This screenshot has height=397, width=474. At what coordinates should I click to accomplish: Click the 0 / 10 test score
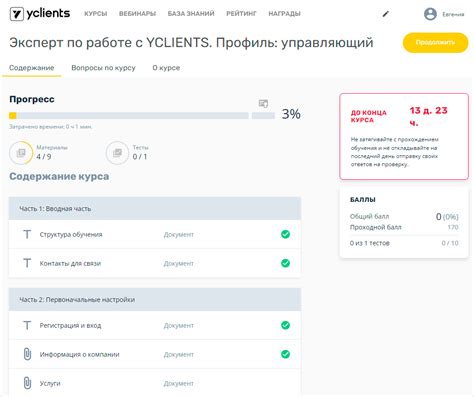click(450, 243)
